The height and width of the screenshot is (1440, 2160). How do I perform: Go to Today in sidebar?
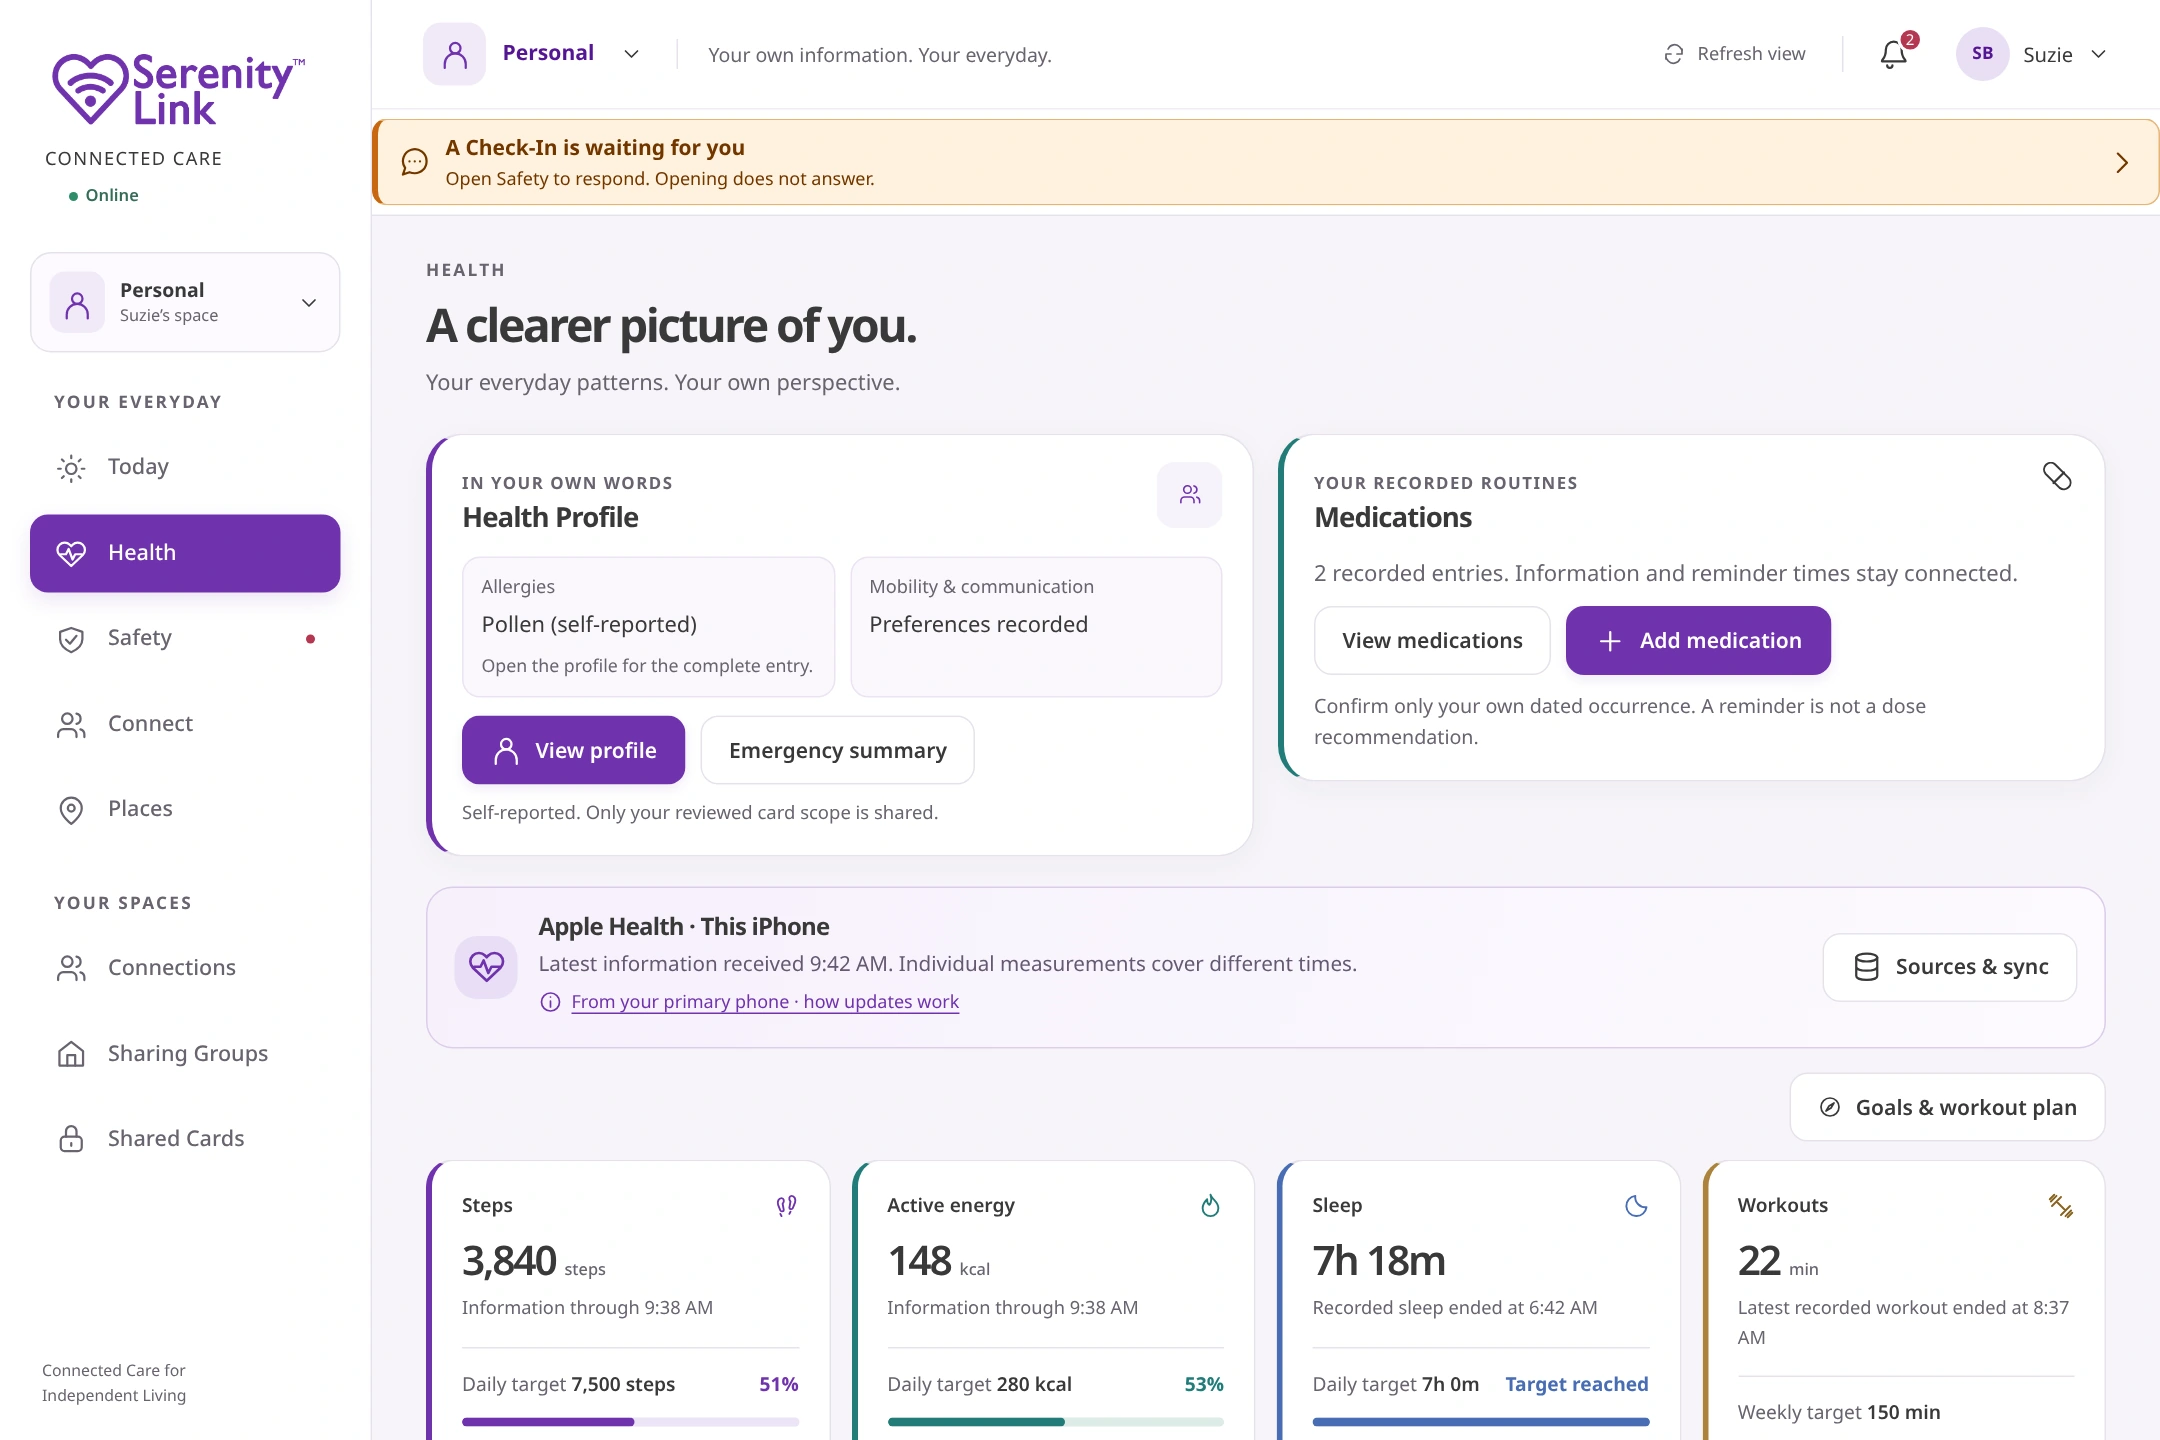coord(185,467)
